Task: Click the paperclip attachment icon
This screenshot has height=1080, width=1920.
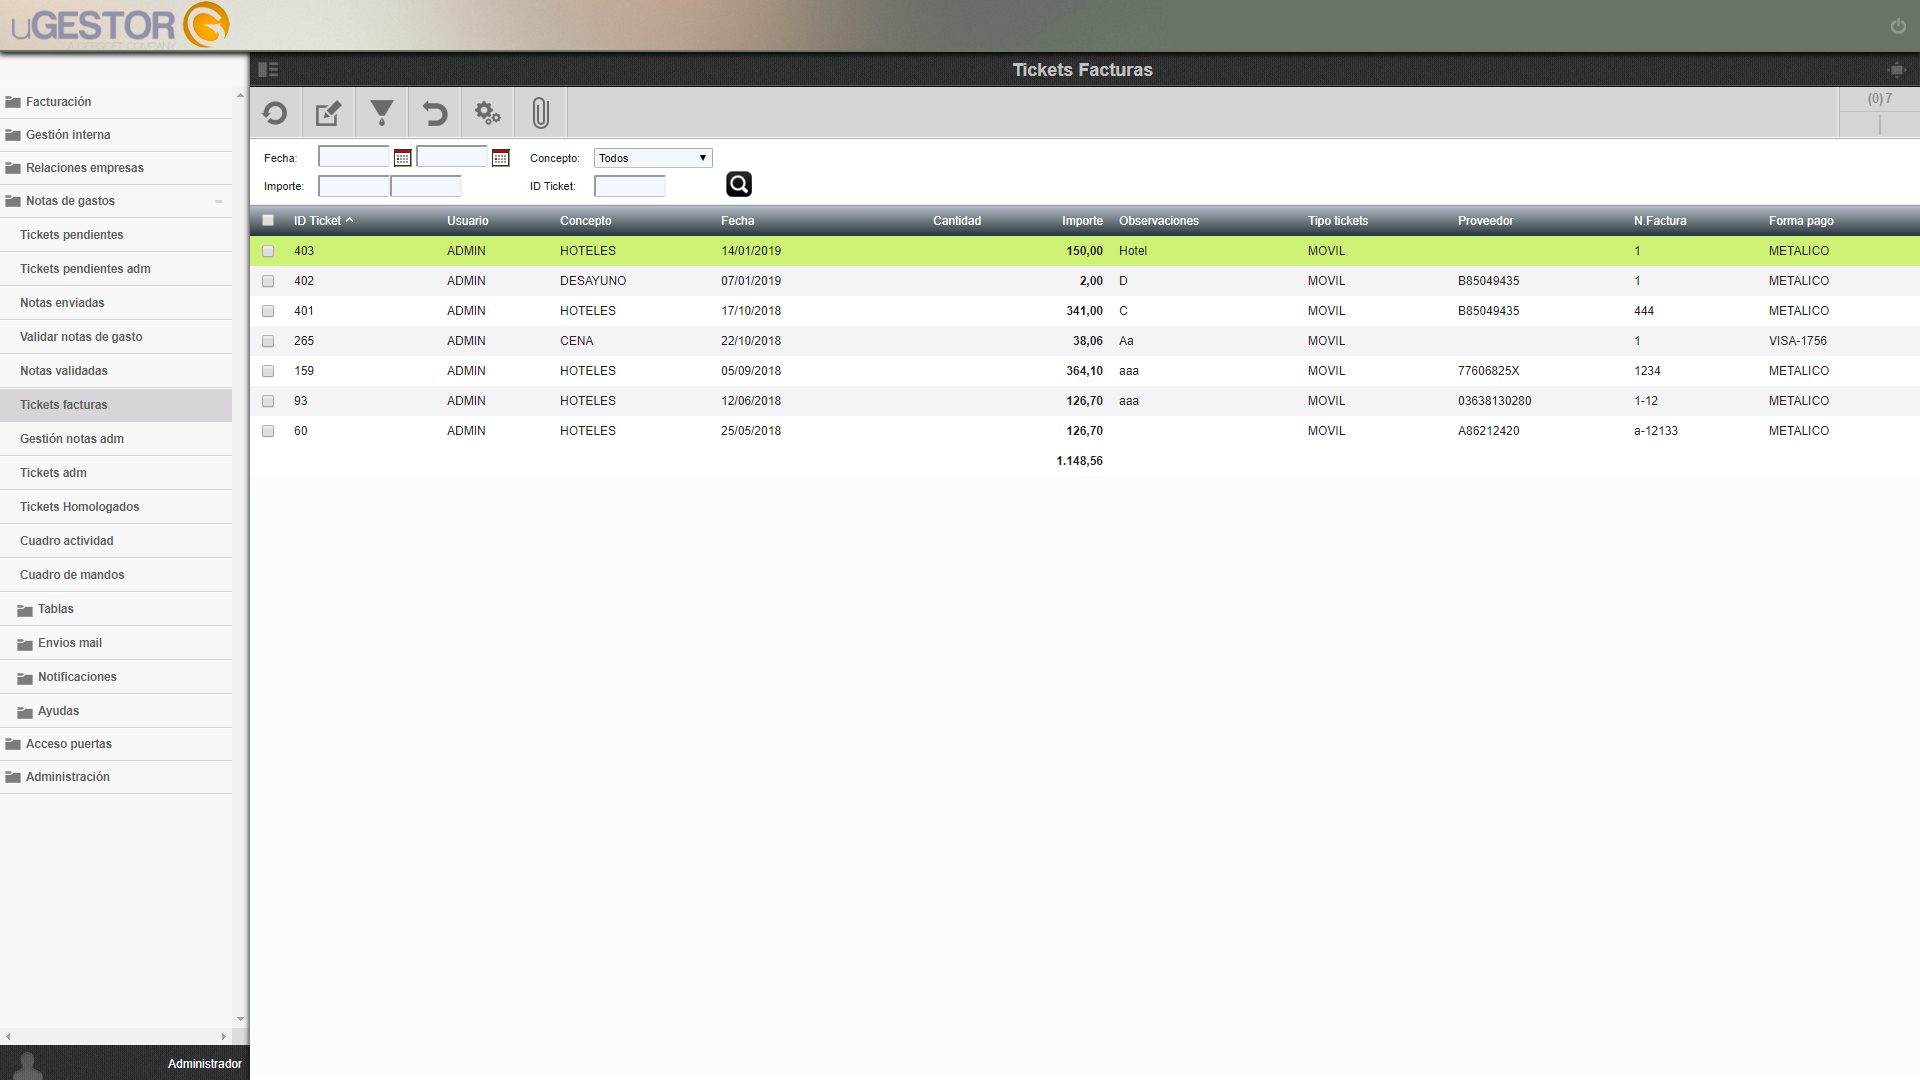Action: click(x=540, y=113)
